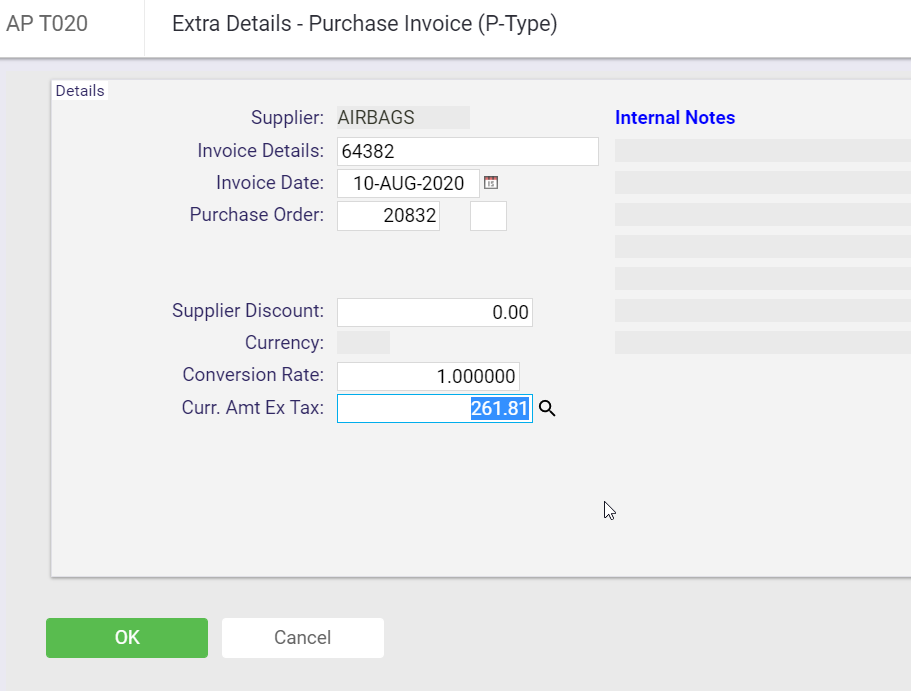Open the Invoice Date calendar picker
911x691 pixels.
click(x=491, y=183)
